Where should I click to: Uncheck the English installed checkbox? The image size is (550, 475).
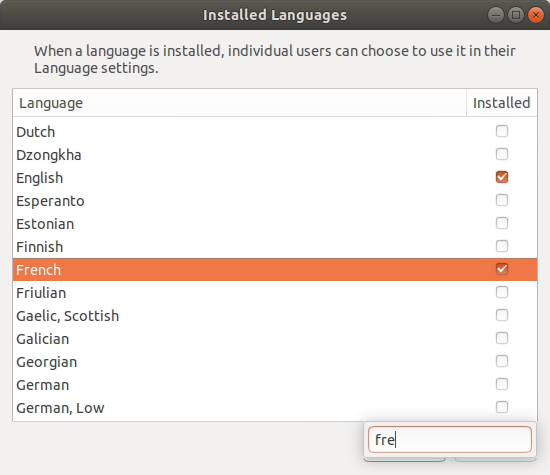(502, 177)
